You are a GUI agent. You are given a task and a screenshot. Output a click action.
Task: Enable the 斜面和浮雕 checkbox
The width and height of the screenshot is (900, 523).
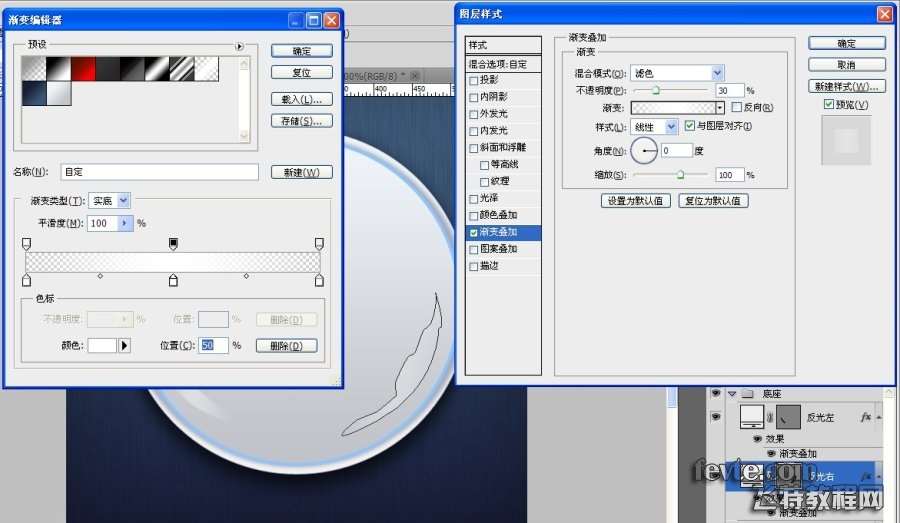pyautogui.click(x=474, y=148)
